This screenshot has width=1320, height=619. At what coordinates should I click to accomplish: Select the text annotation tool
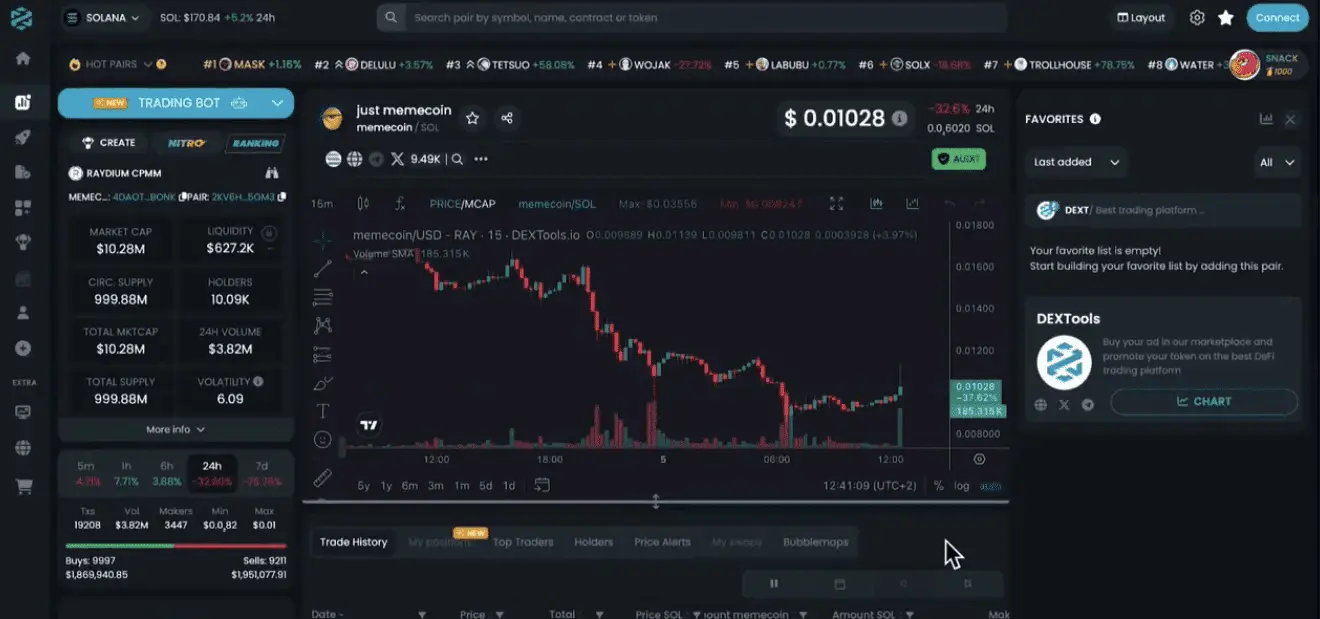point(323,411)
